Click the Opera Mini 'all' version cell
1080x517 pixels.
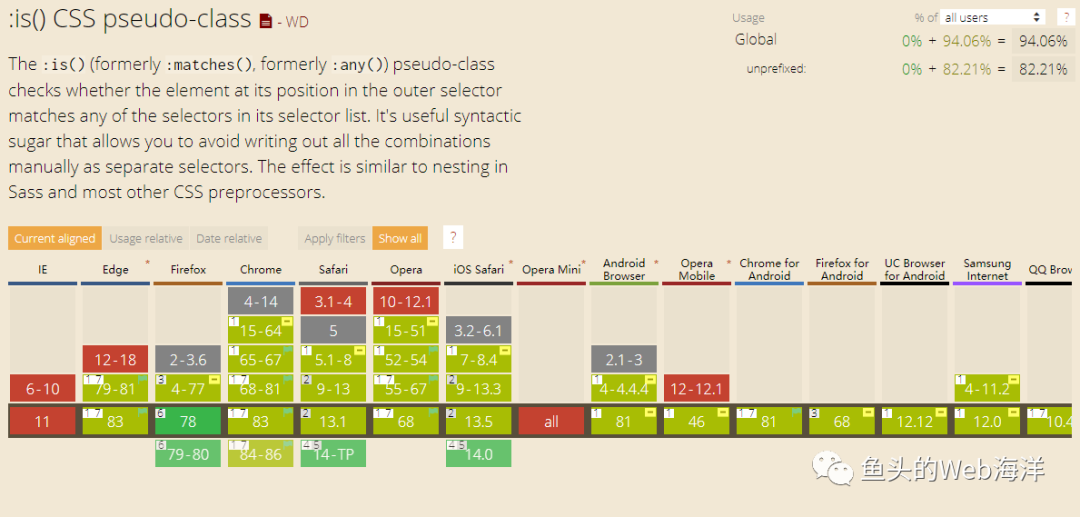(551, 421)
